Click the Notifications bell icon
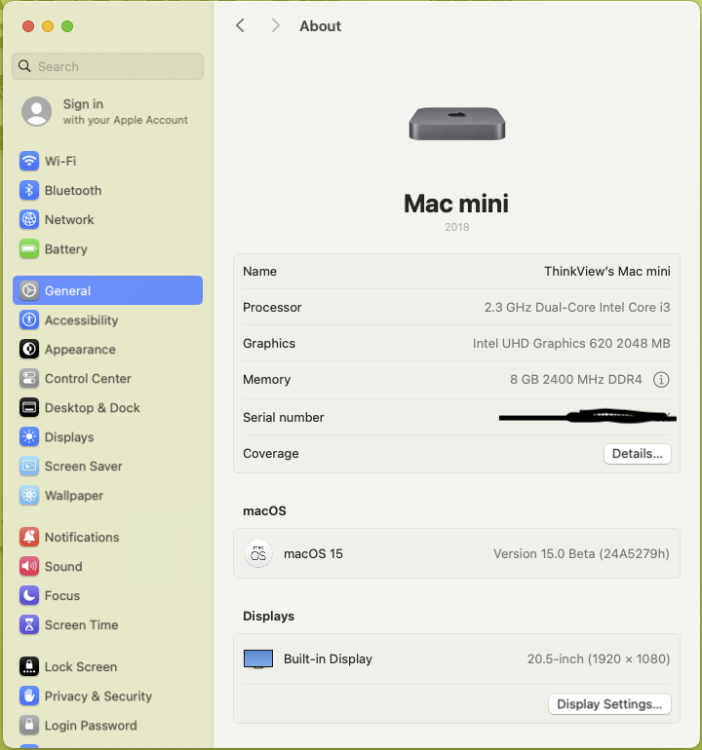The height and width of the screenshot is (750, 702). [29, 537]
